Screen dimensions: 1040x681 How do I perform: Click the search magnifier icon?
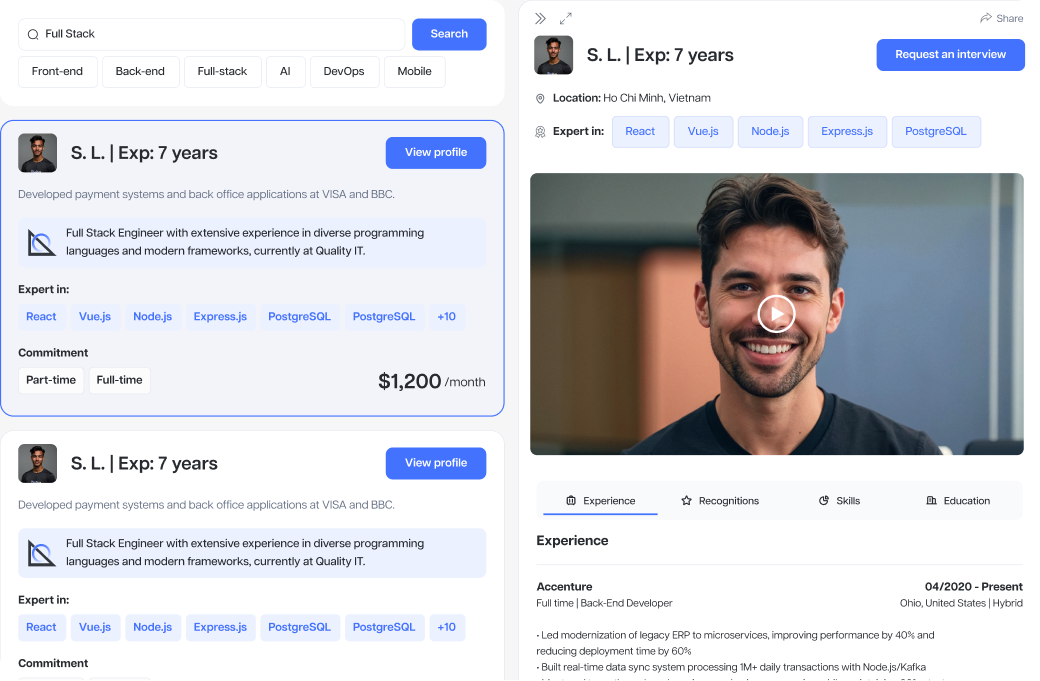pyautogui.click(x=32, y=34)
